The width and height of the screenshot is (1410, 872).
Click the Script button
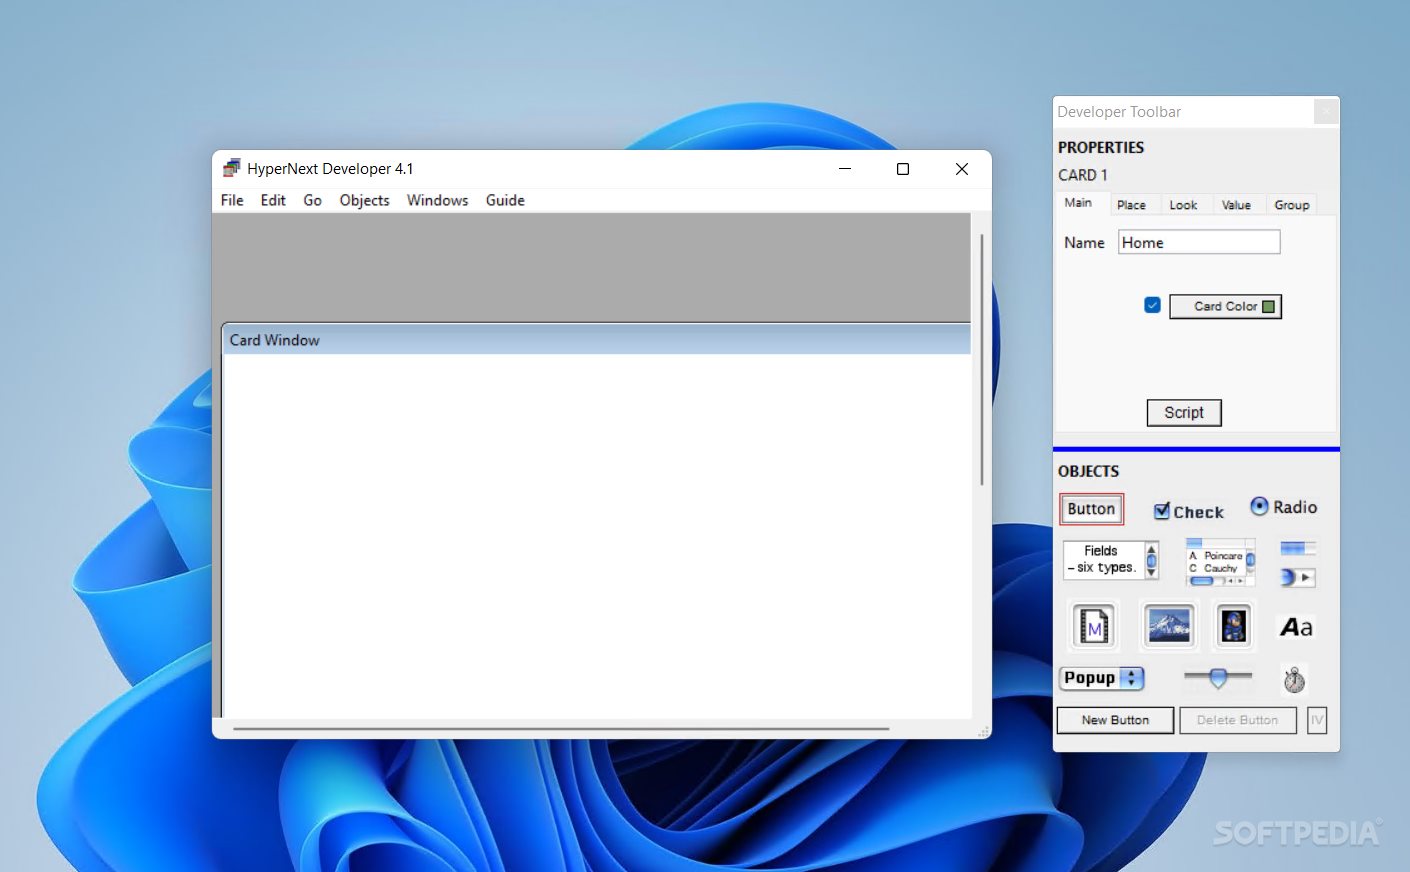(x=1184, y=412)
